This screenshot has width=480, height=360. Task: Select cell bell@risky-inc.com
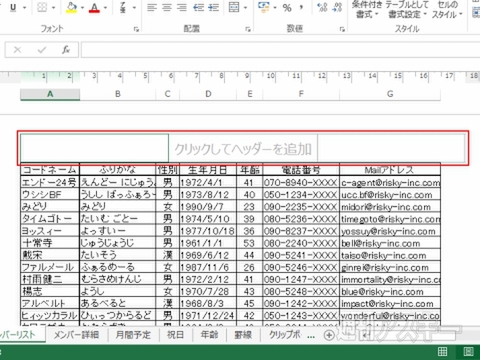tap(390, 243)
